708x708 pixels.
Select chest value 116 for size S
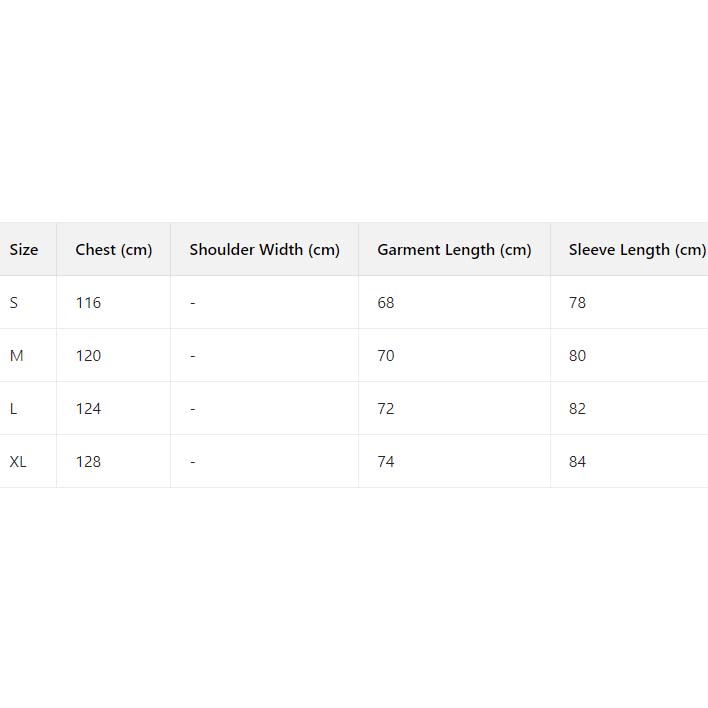tap(88, 303)
